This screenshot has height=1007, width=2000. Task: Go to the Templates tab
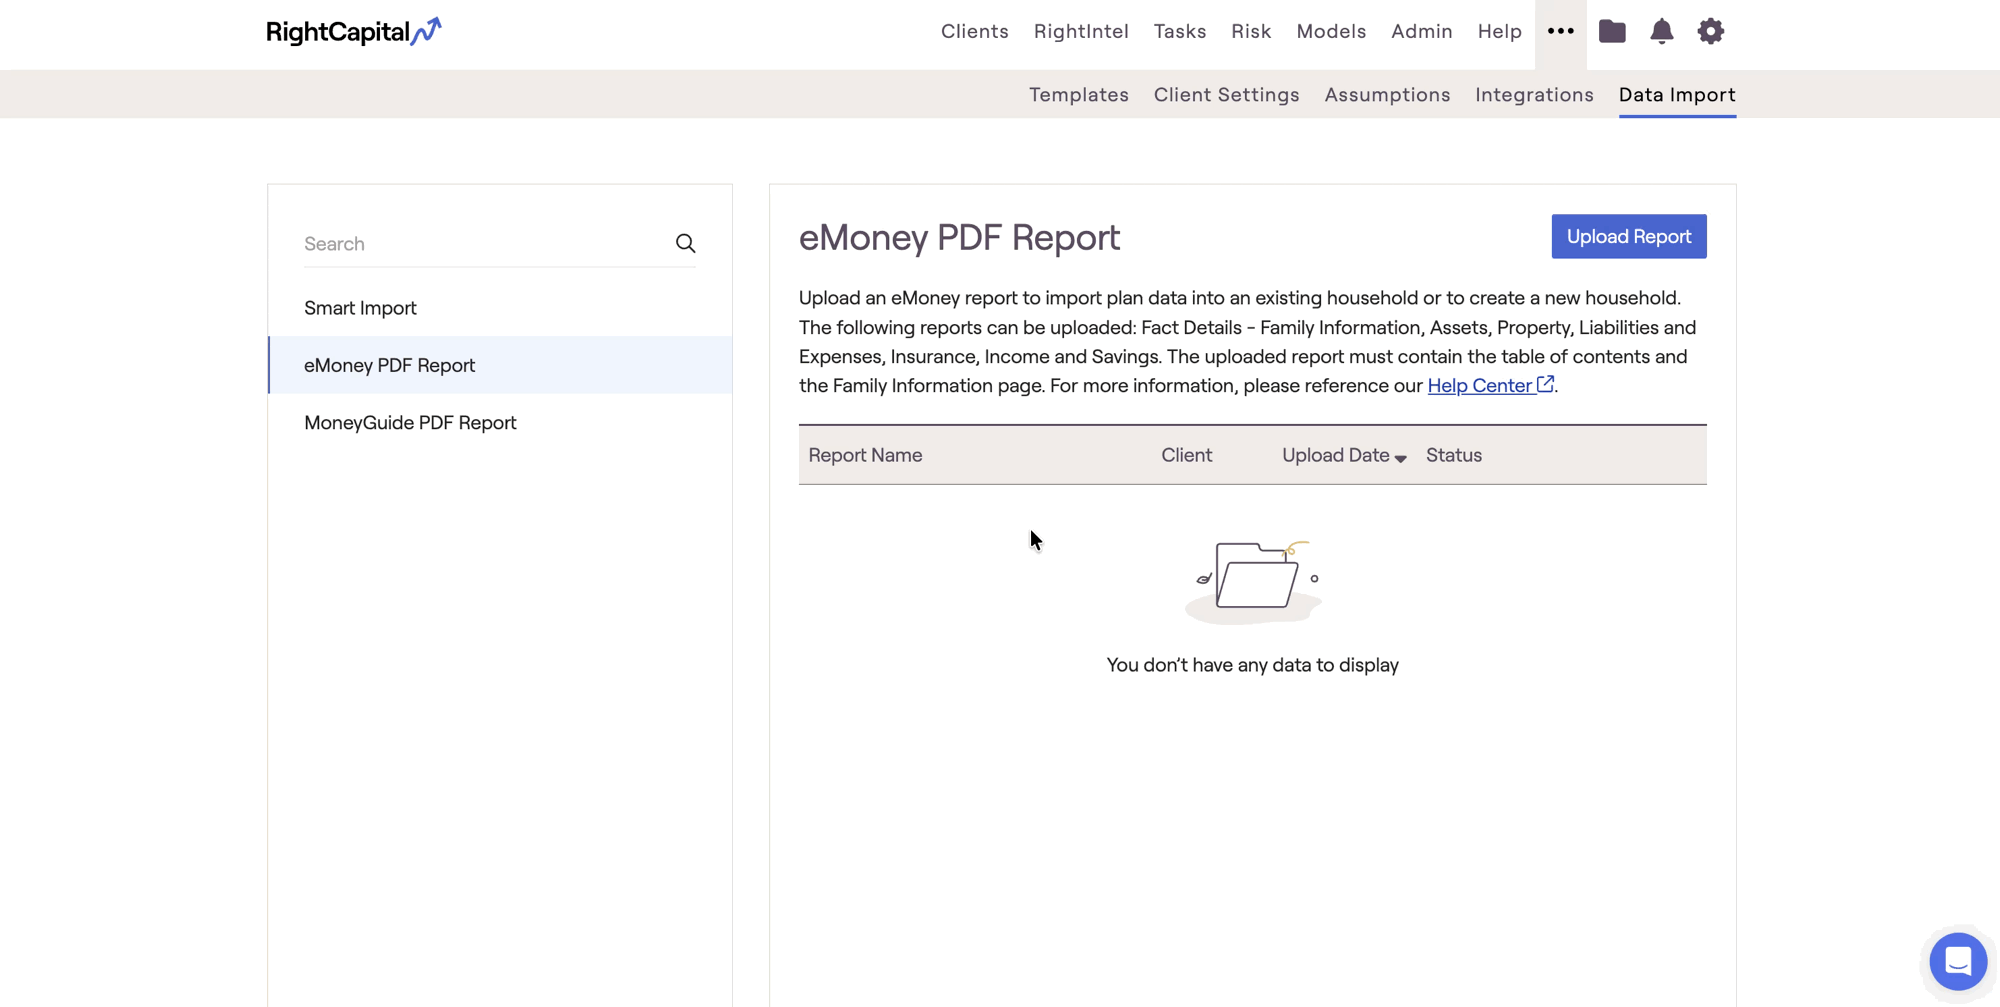tap(1078, 95)
